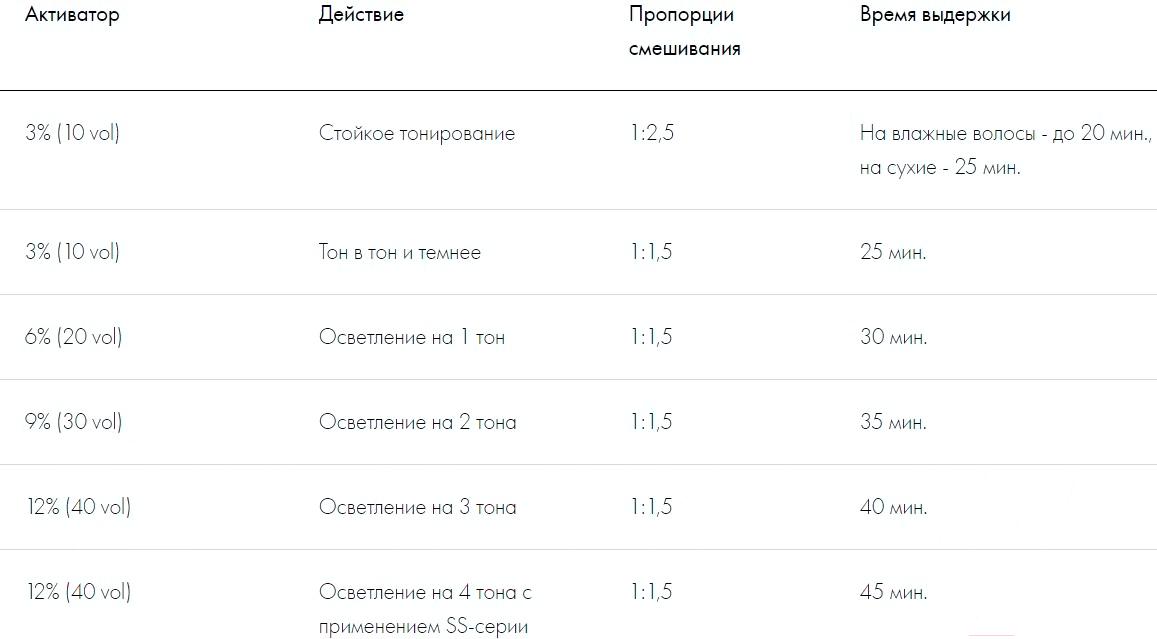The width and height of the screenshot is (1157, 639).
Task: Click the "45 мин." exposure time cell
Action: [x=893, y=592]
